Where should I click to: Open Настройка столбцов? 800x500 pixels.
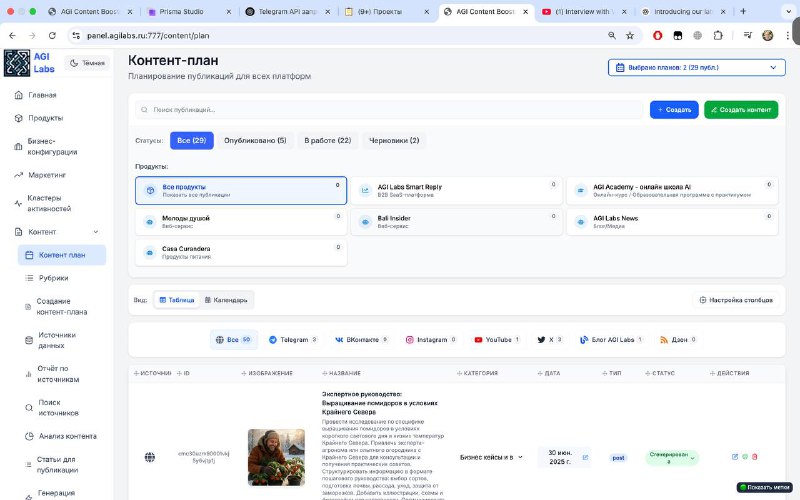point(736,300)
